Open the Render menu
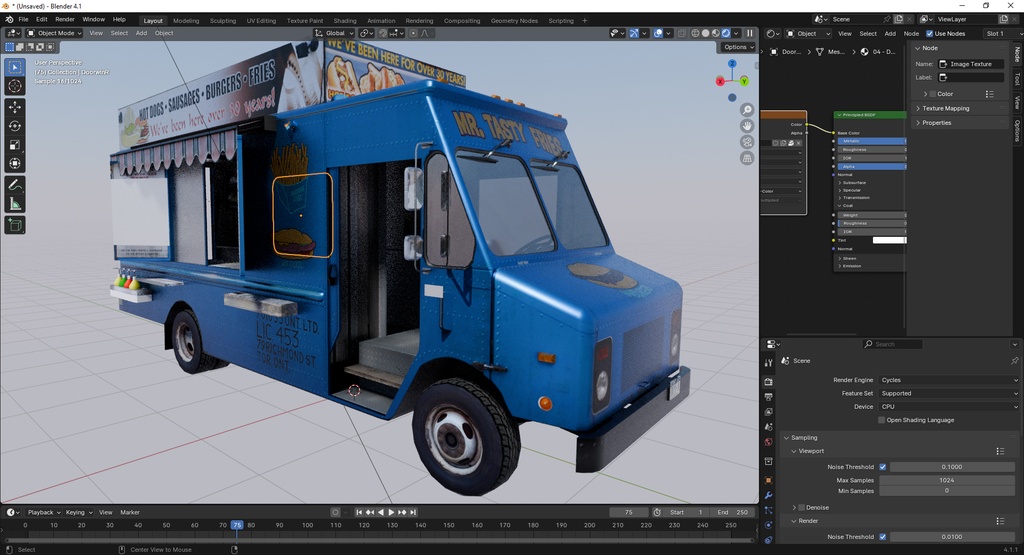The image size is (1024, 555). coord(65,20)
